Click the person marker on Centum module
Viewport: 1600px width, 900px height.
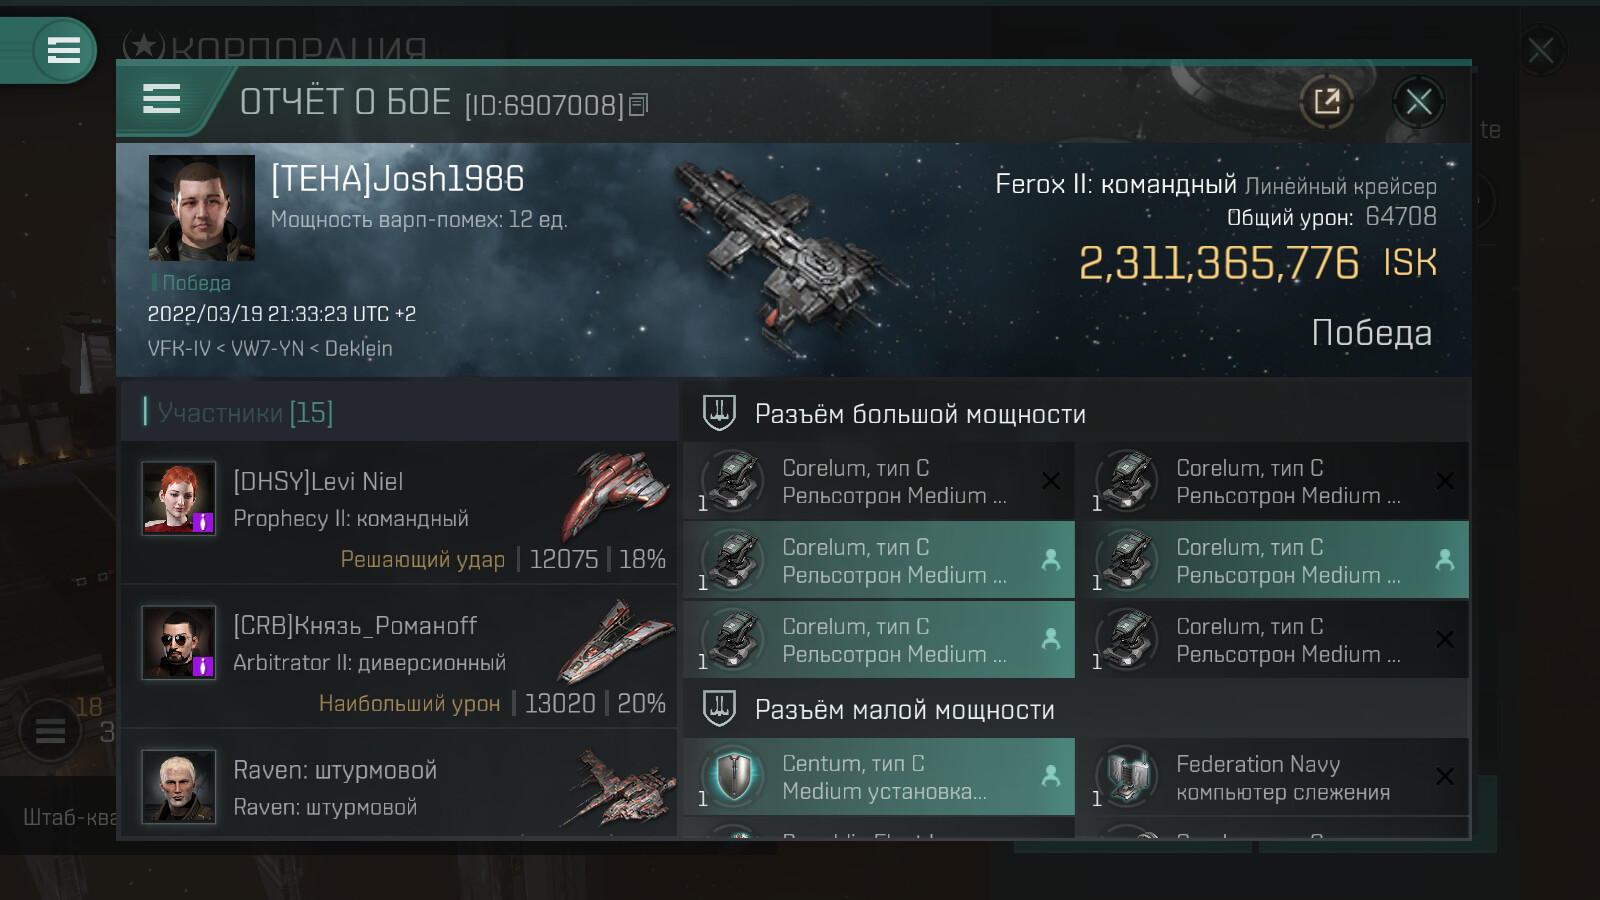(1051, 775)
